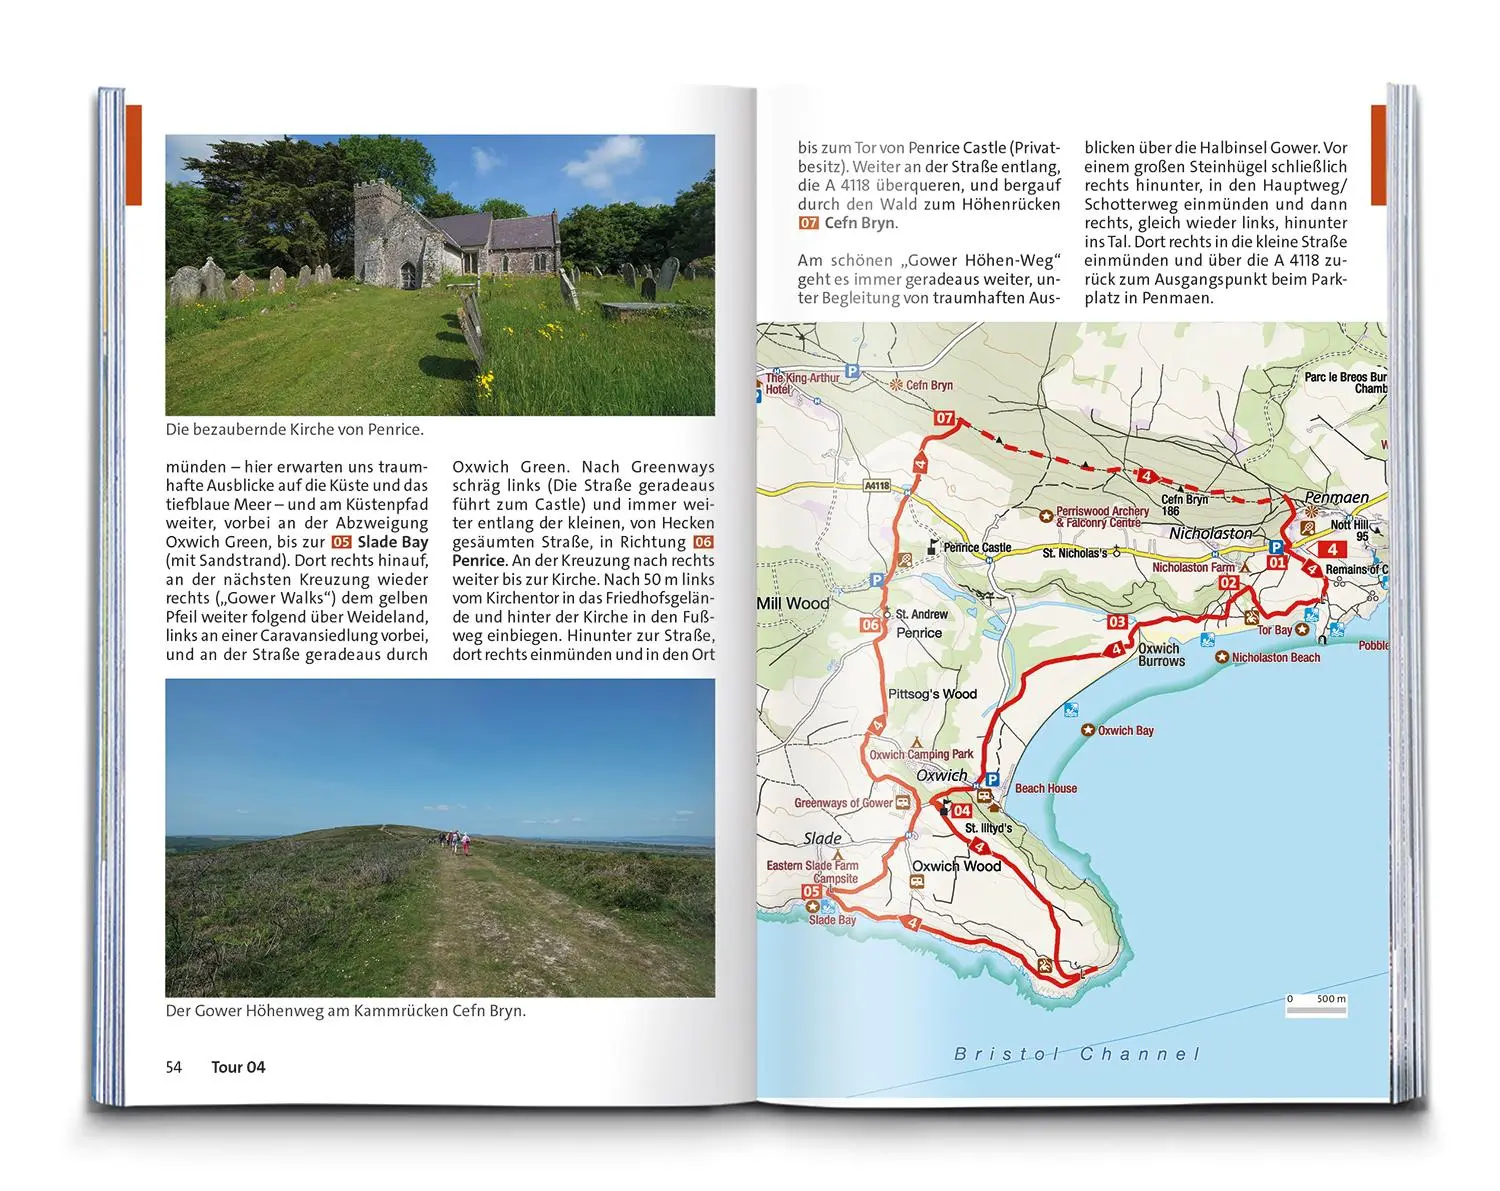1500x1191 pixels.
Task: Click caption 'Der Gower Höhenweg am Kammrücken Cefn Bryn.'
Action: point(346,1011)
